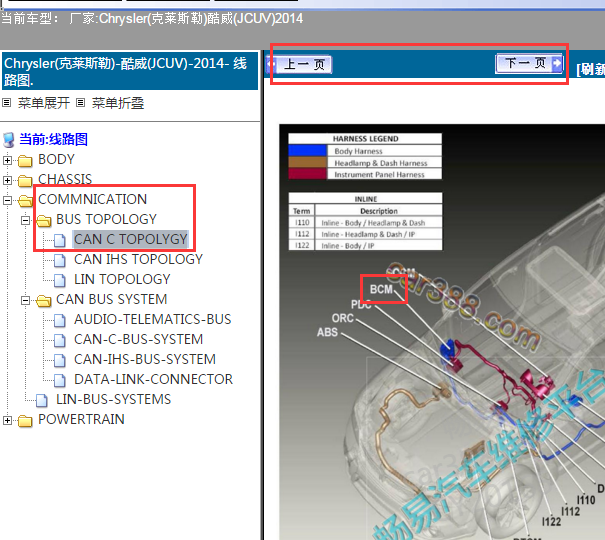Click the CAN-C-BUS-SYSTEM page icon
This screenshot has width=605, height=540.
tap(59, 341)
